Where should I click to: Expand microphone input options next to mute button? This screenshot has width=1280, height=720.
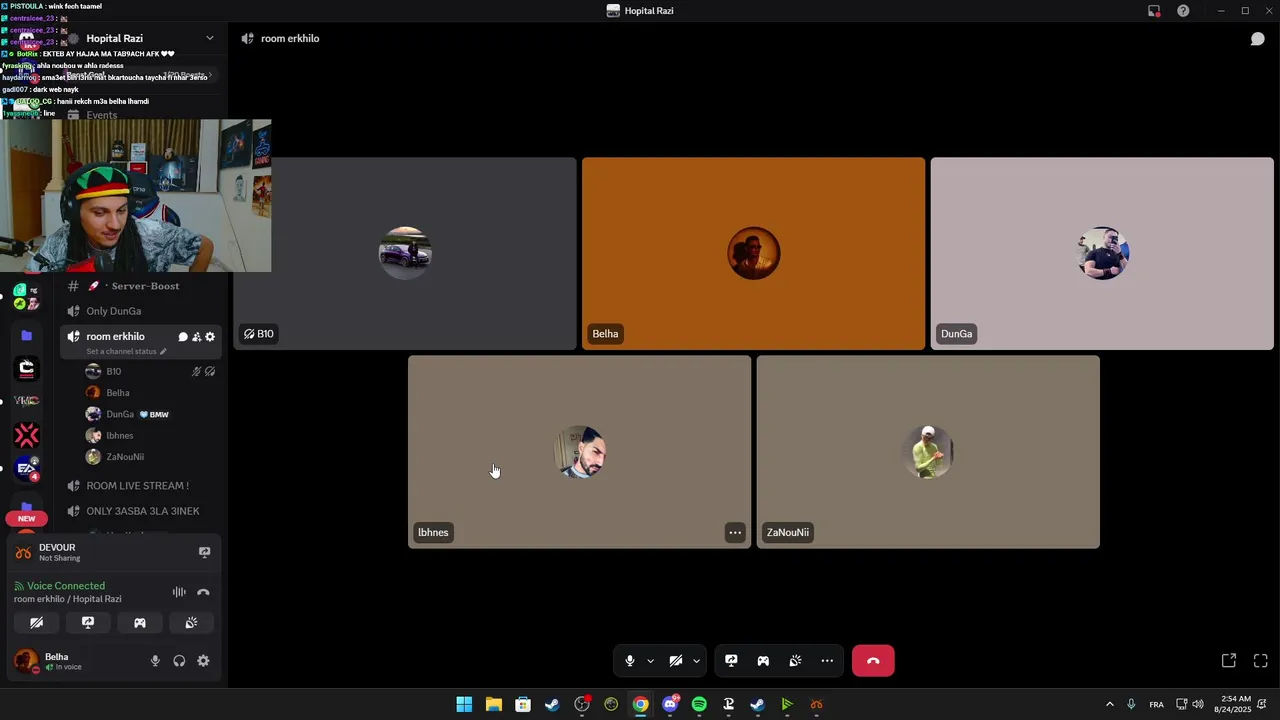coord(650,661)
